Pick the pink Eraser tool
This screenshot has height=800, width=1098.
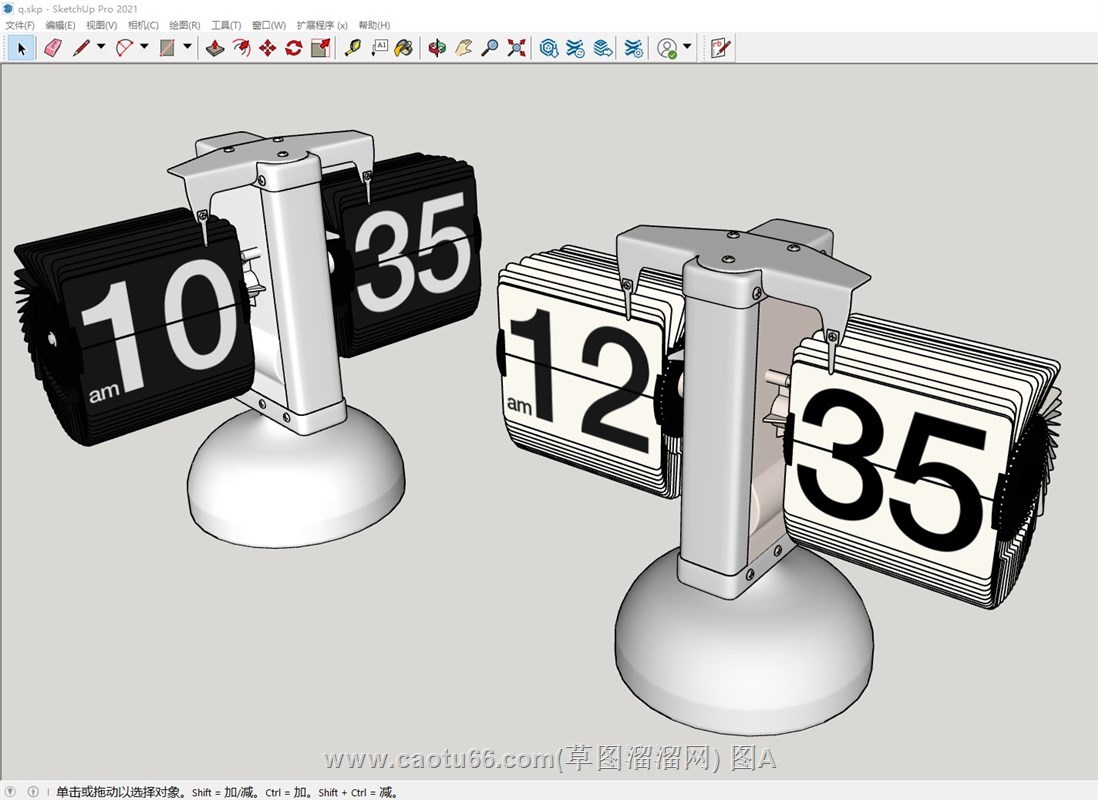point(52,47)
